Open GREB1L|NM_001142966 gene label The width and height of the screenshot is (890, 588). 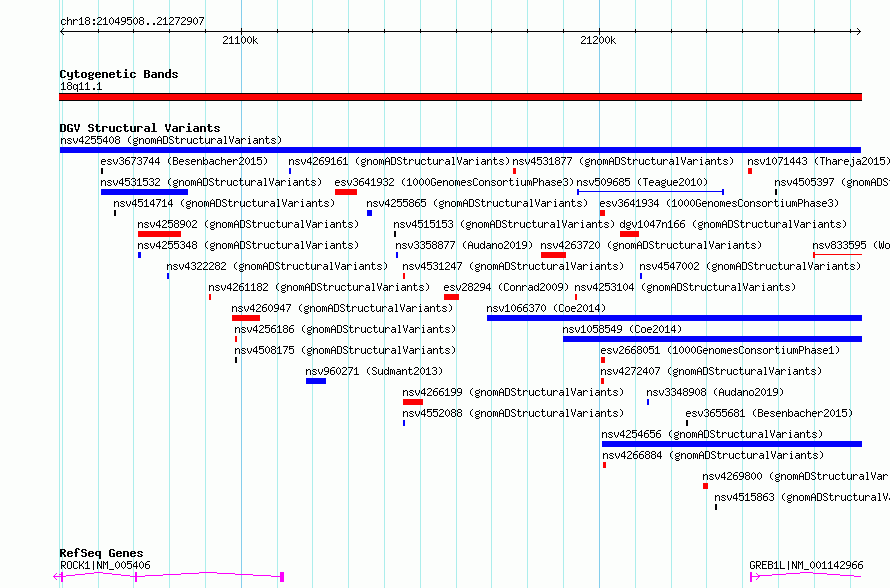(x=807, y=565)
